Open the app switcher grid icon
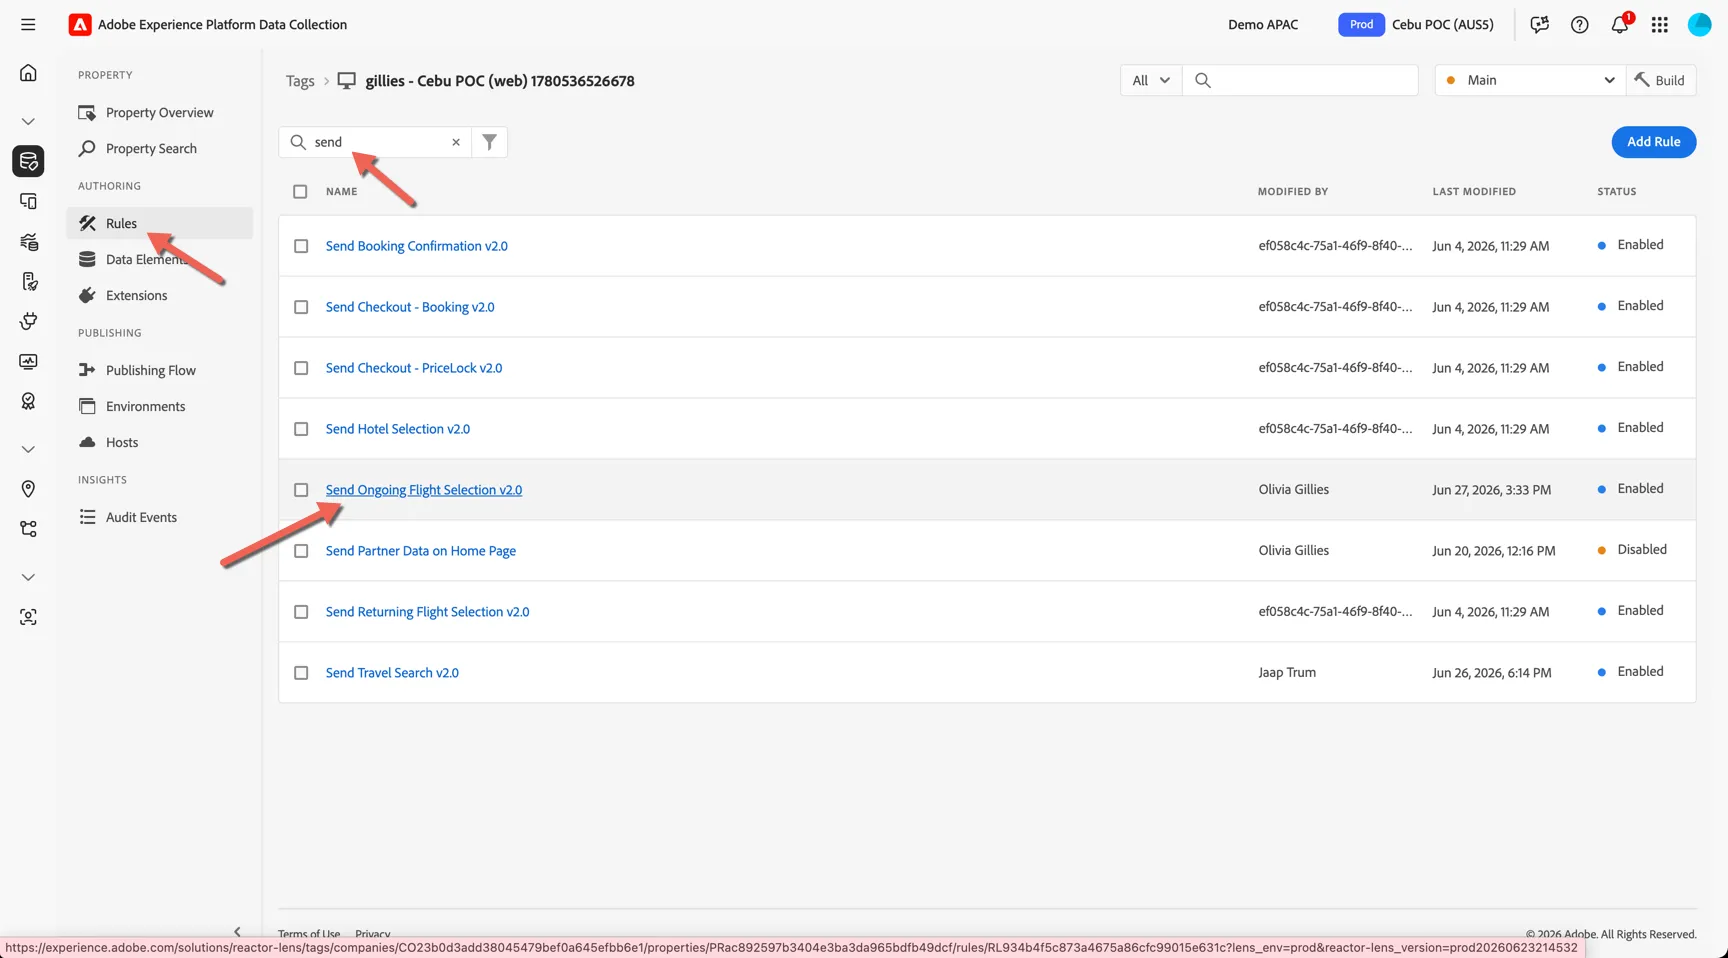1728x958 pixels. pyautogui.click(x=1659, y=25)
